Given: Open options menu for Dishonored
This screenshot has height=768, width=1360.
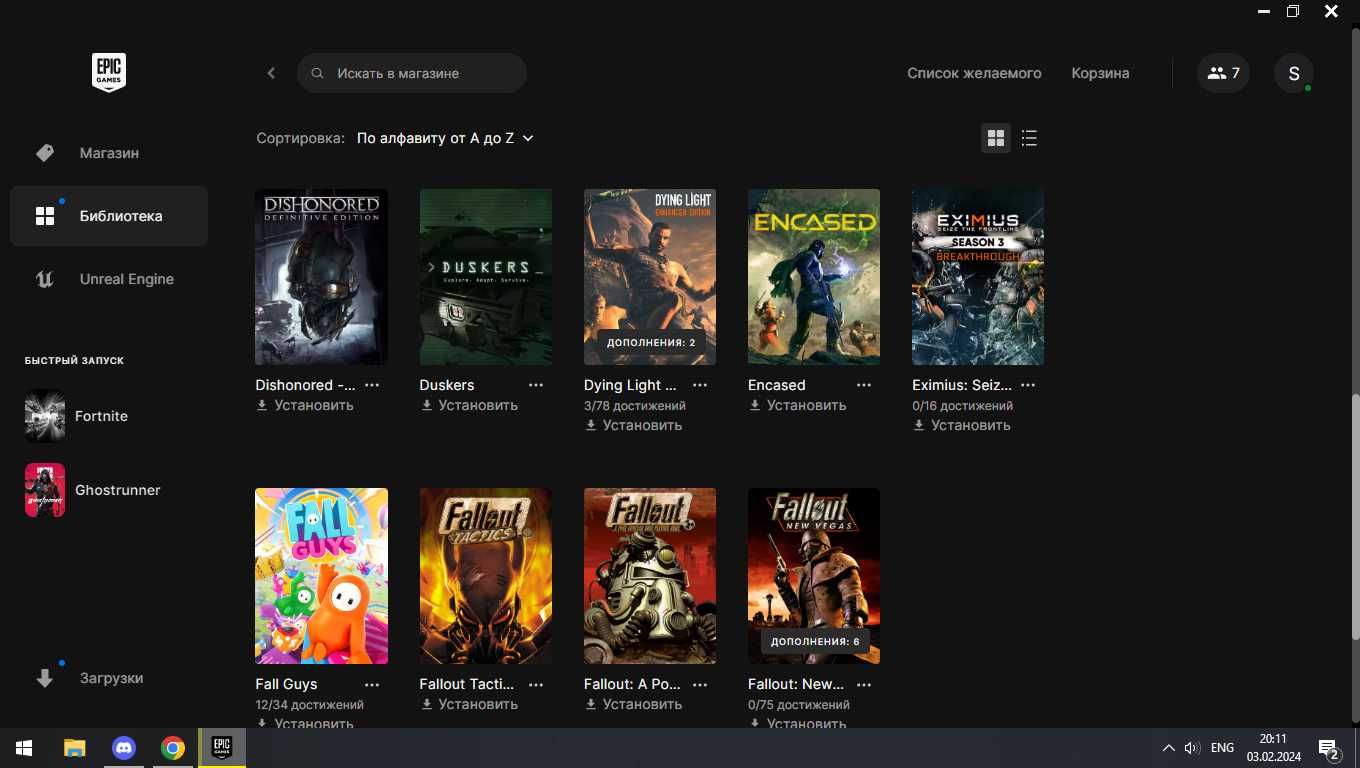Looking at the screenshot, I should pos(372,385).
